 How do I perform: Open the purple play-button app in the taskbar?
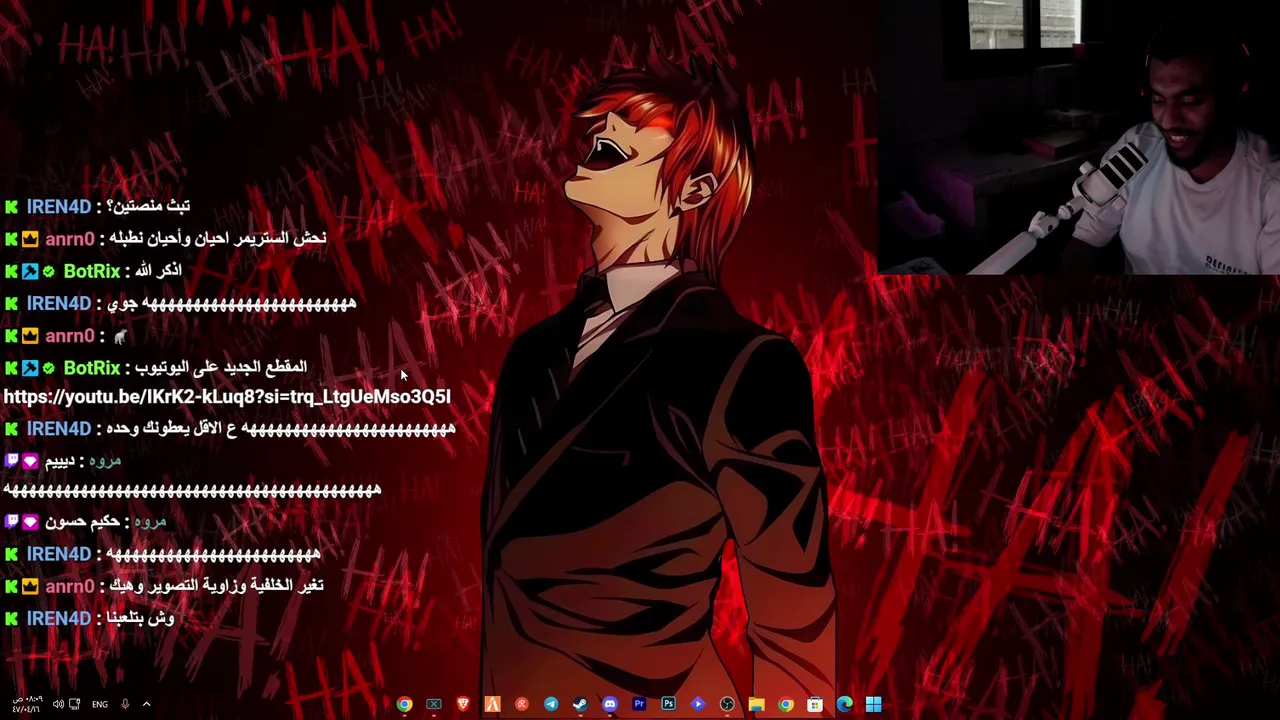coord(698,705)
